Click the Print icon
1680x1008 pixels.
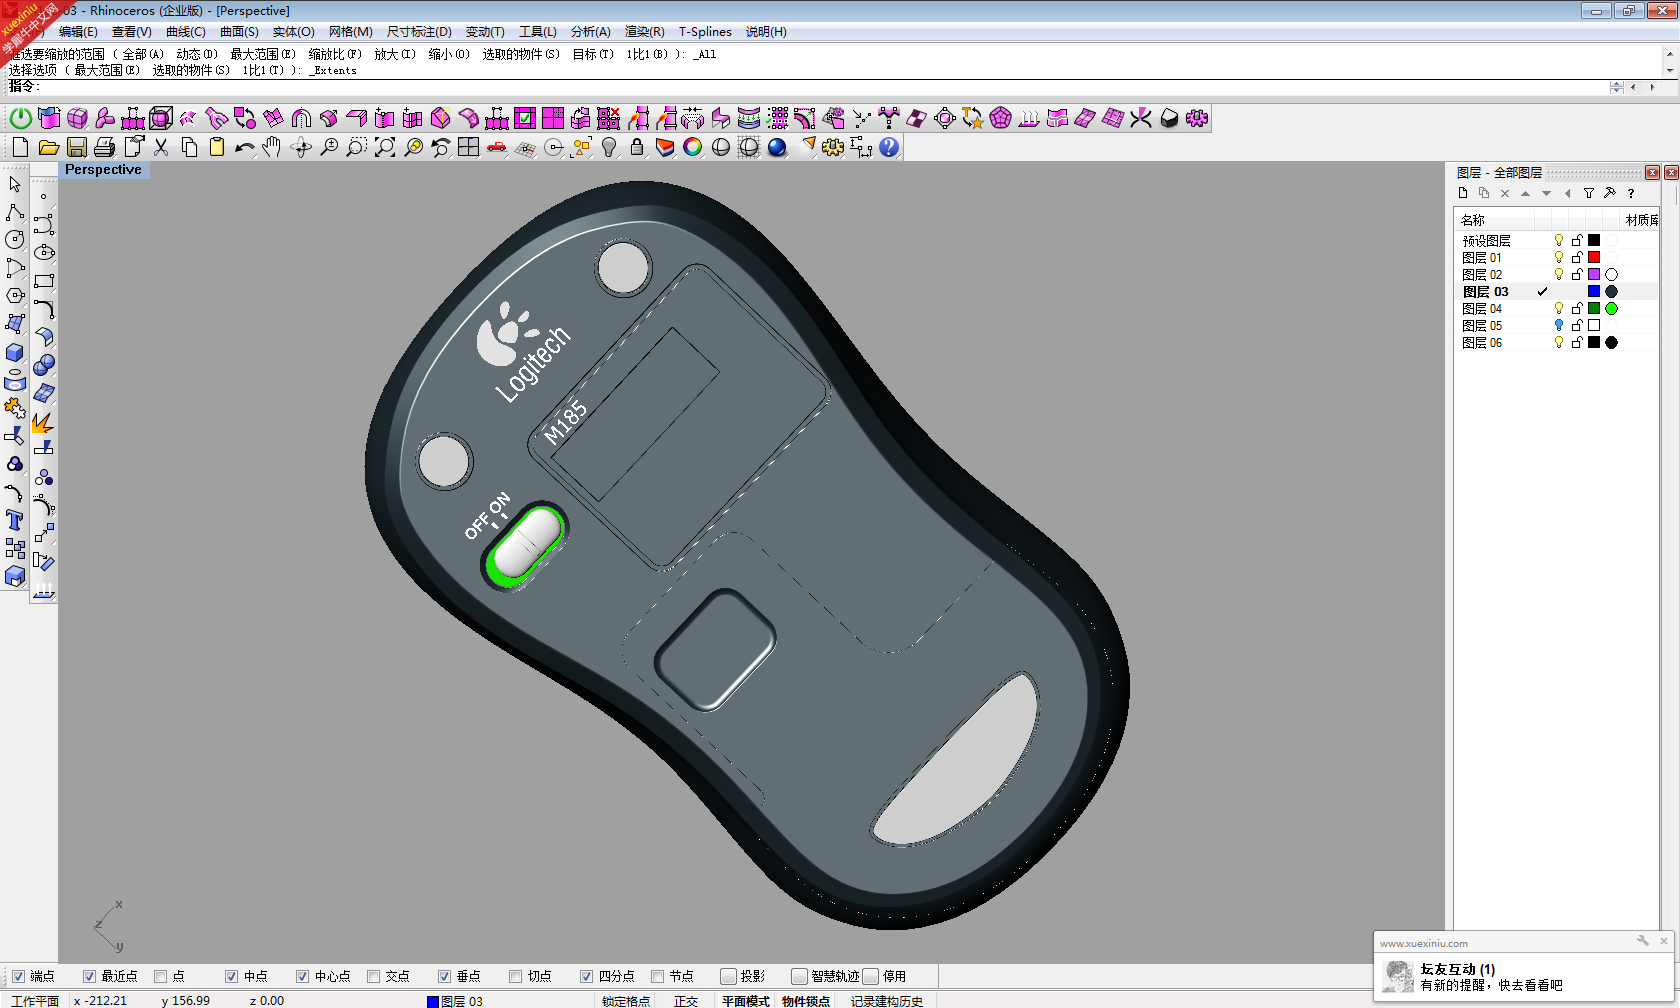[x=104, y=147]
